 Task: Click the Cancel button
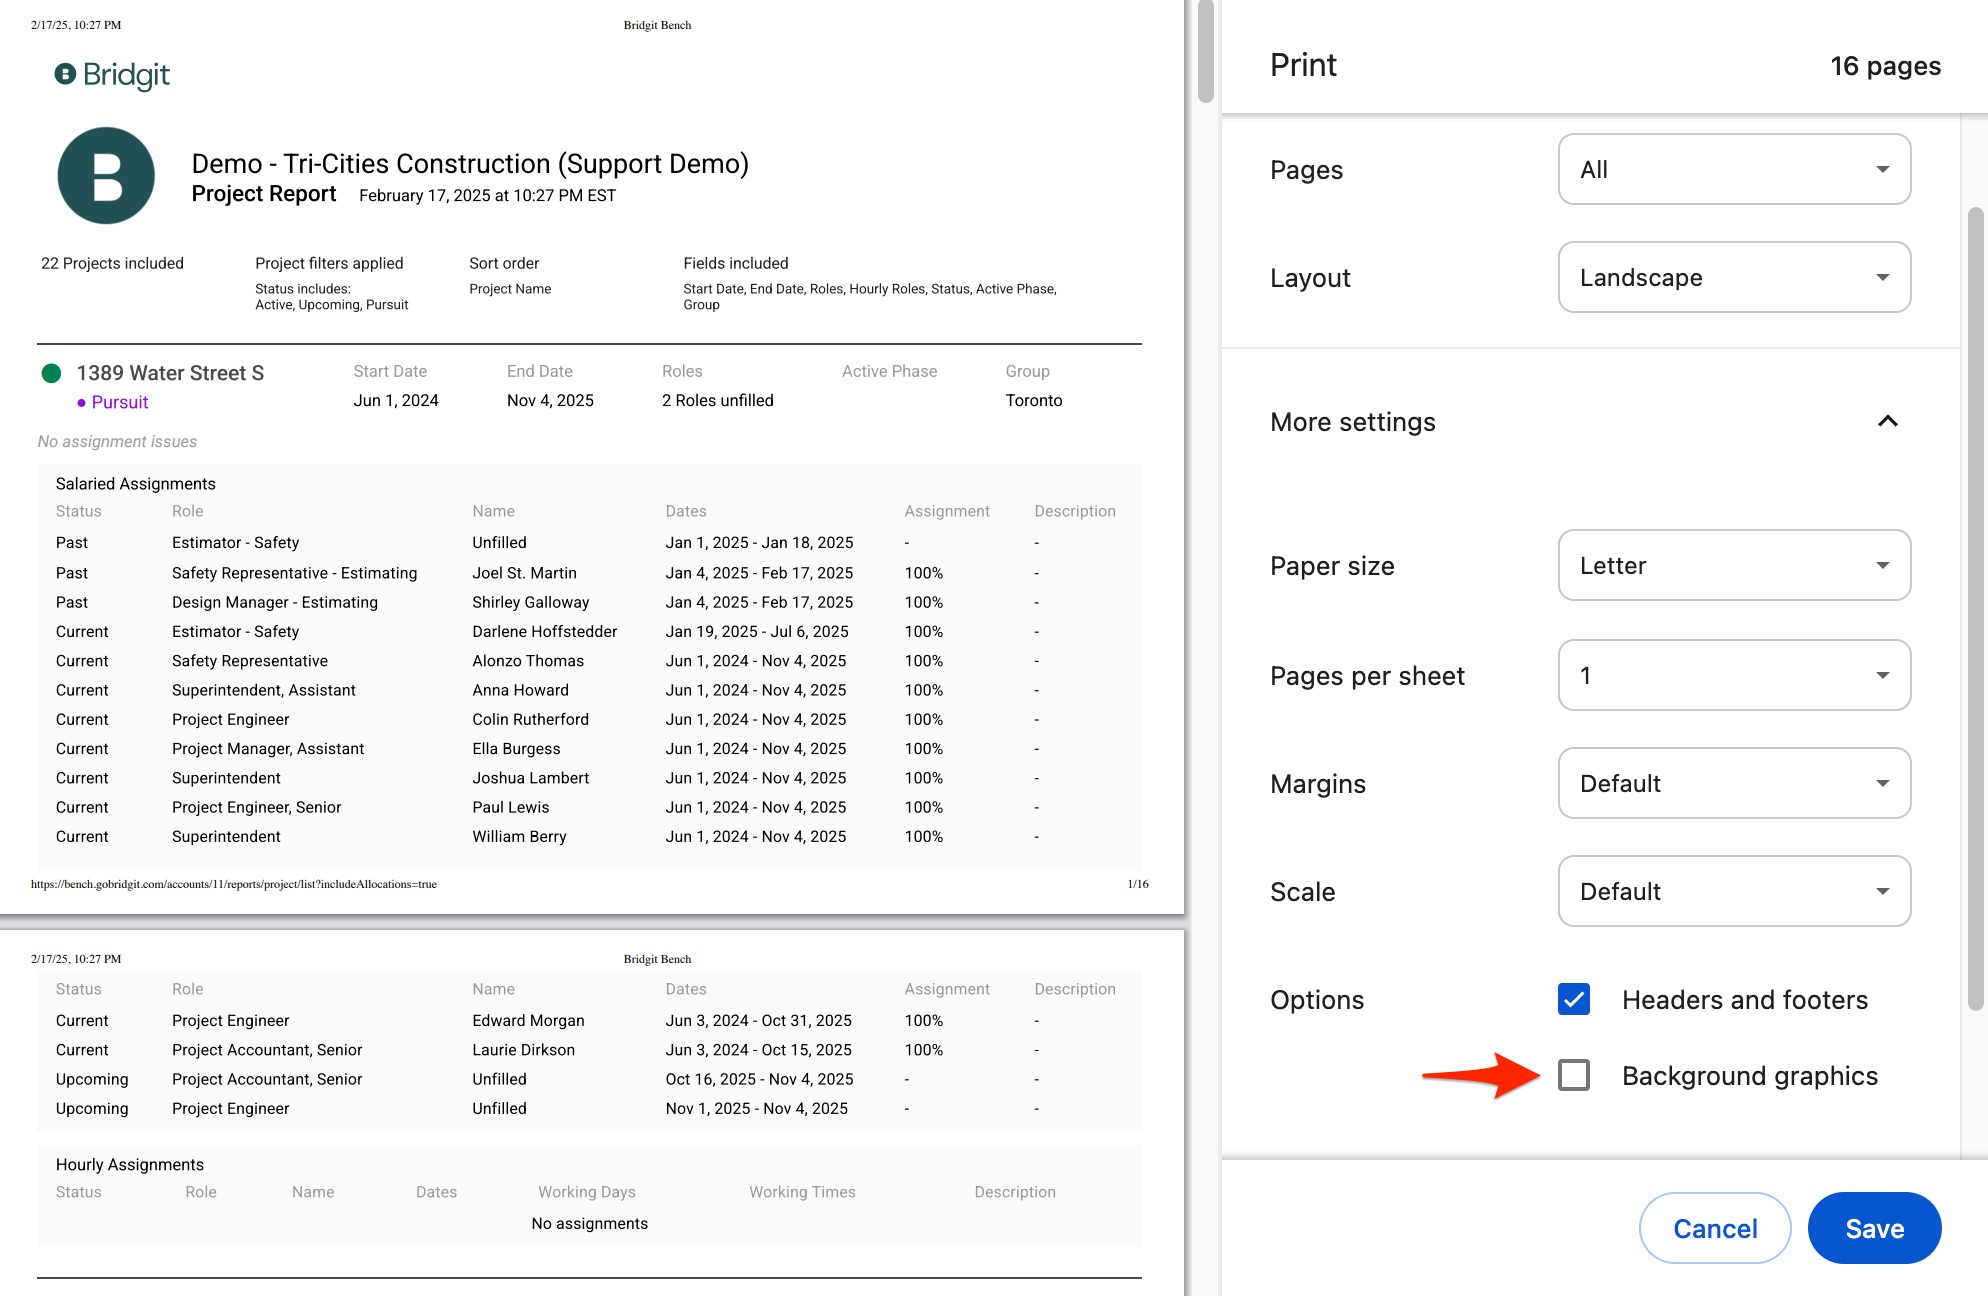click(x=1715, y=1228)
